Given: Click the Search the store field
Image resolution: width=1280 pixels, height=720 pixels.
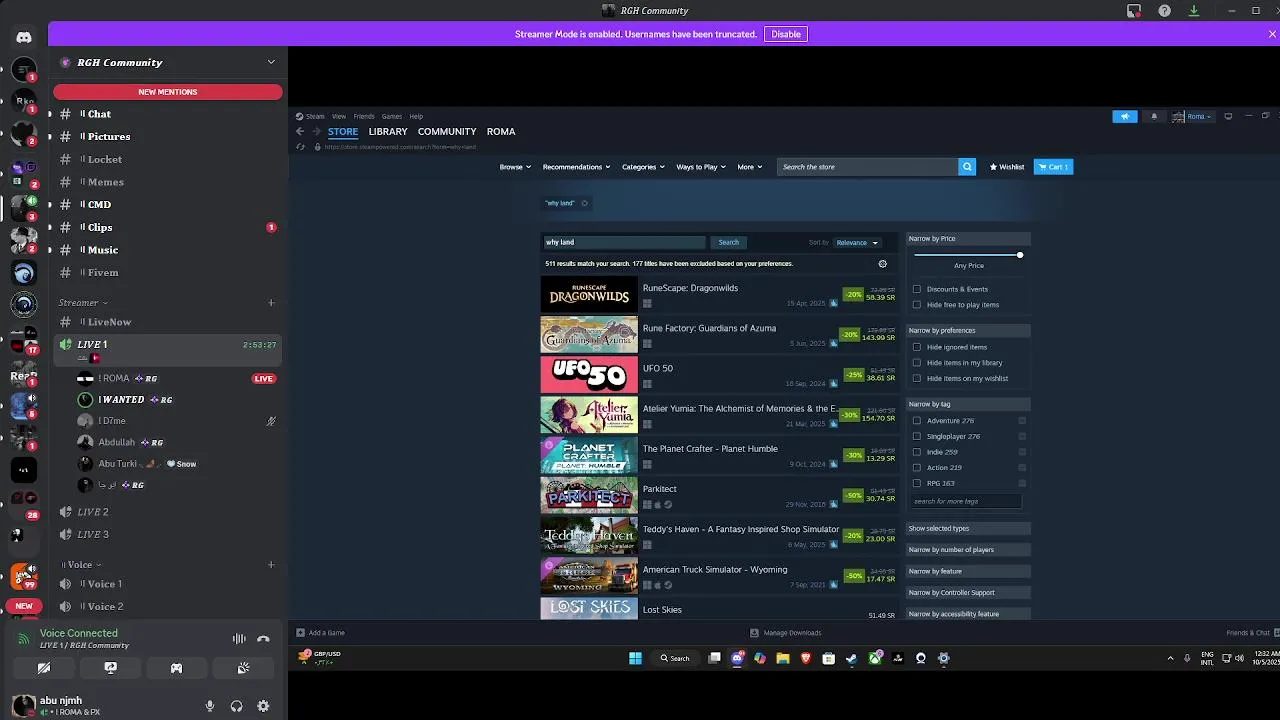Looking at the screenshot, I should pos(867,167).
